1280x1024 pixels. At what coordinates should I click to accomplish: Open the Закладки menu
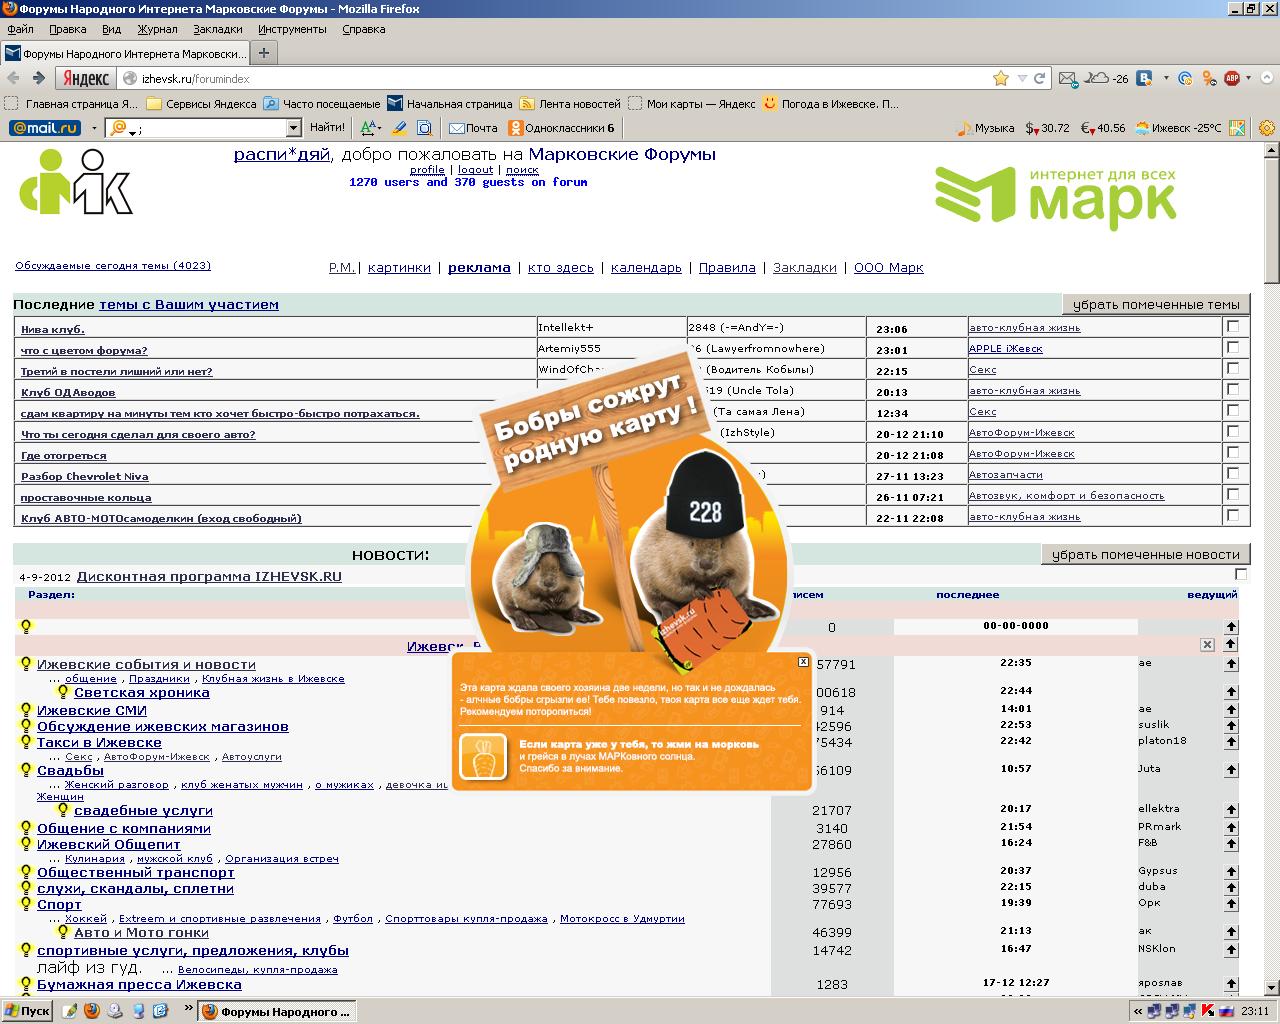217,29
